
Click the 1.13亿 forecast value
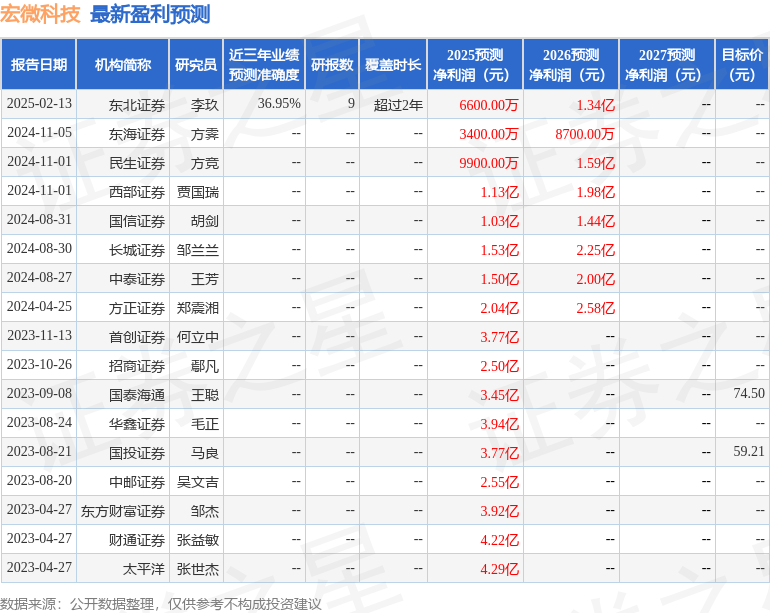click(x=499, y=192)
